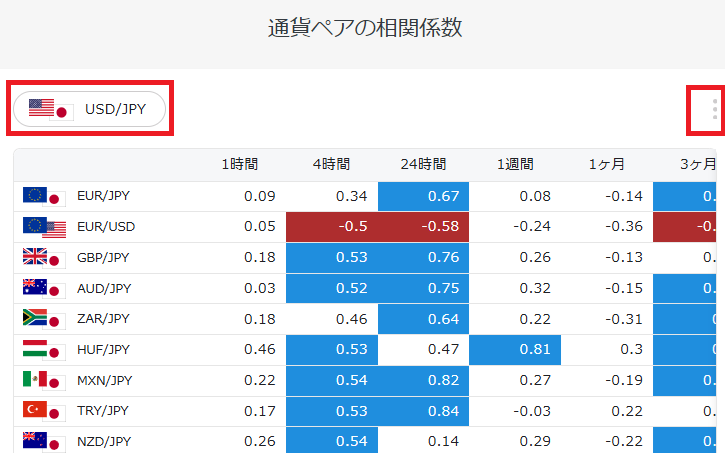Click the TRY/JPY pair label
The height and width of the screenshot is (453, 725).
tap(103, 411)
